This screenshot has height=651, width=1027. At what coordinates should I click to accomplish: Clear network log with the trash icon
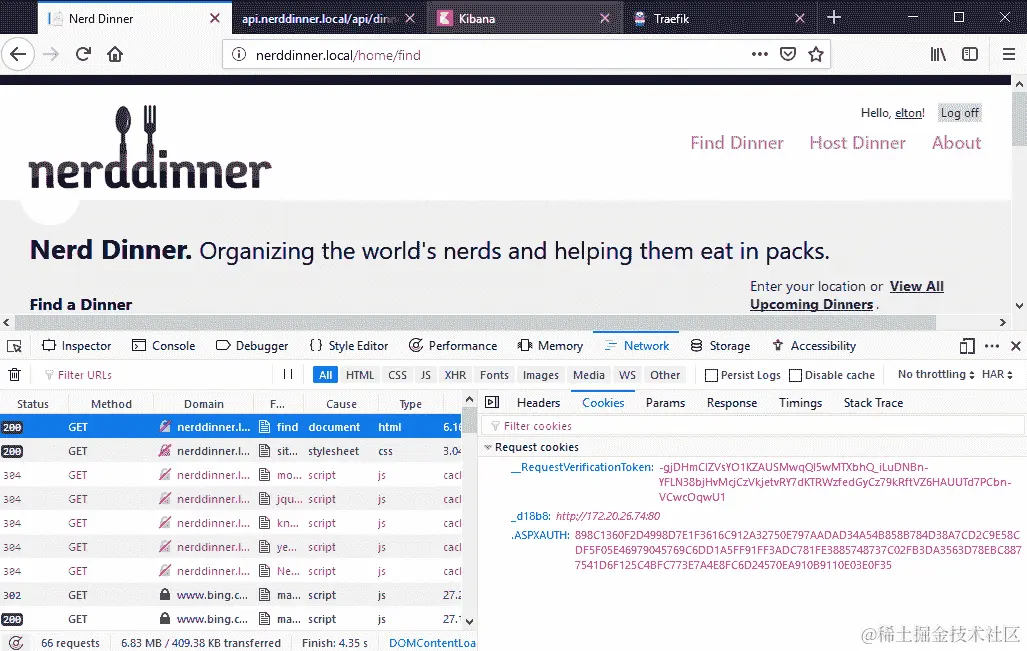click(x=14, y=375)
